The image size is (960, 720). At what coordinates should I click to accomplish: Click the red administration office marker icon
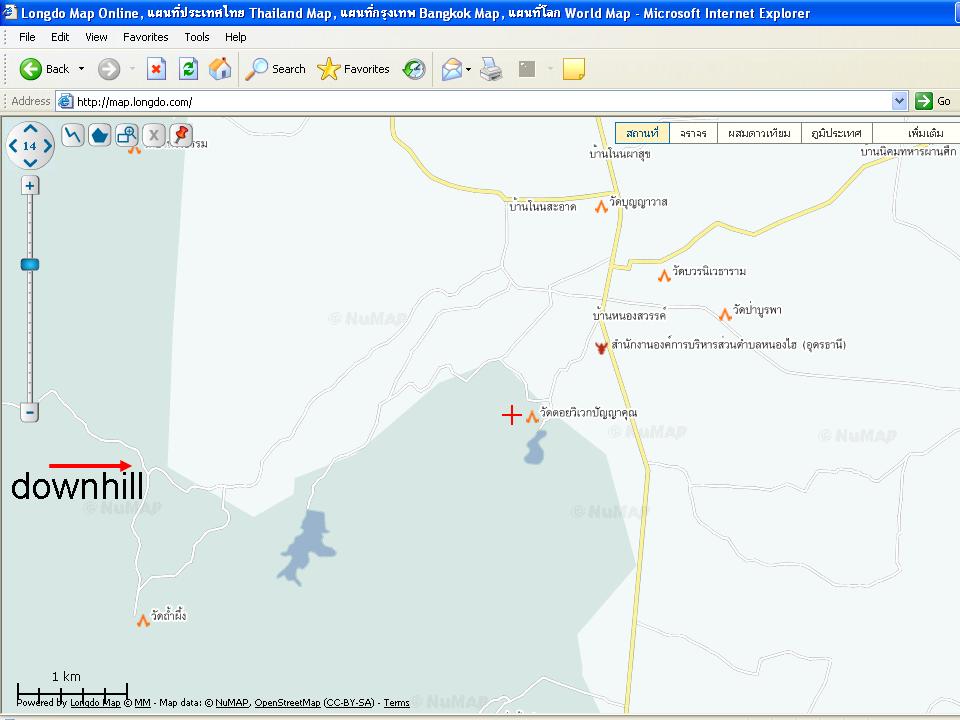tap(601, 348)
